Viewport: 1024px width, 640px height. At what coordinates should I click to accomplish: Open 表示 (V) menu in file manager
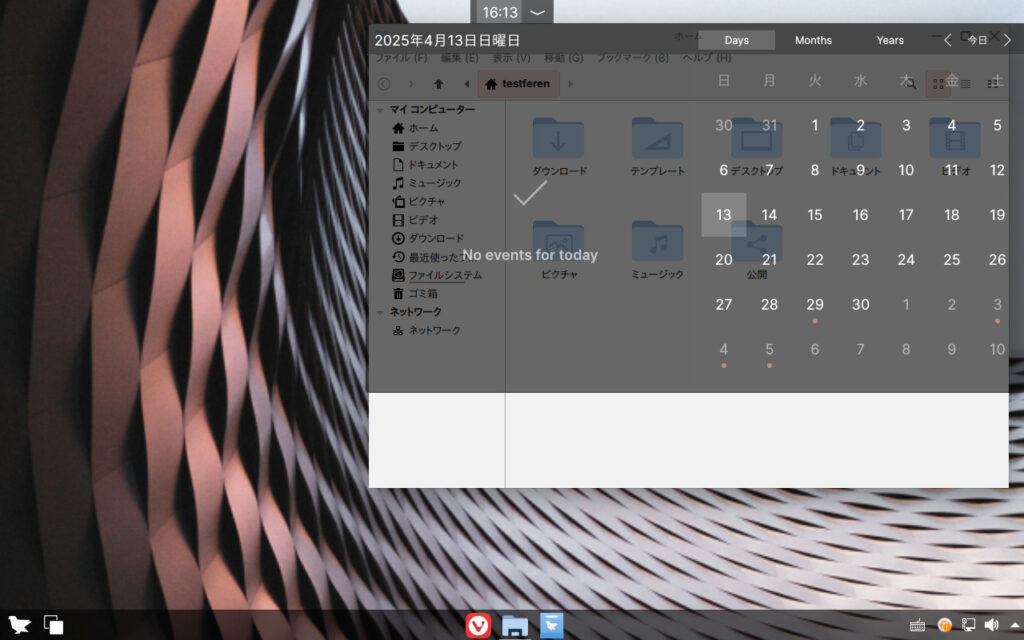[x=511, y=58]
